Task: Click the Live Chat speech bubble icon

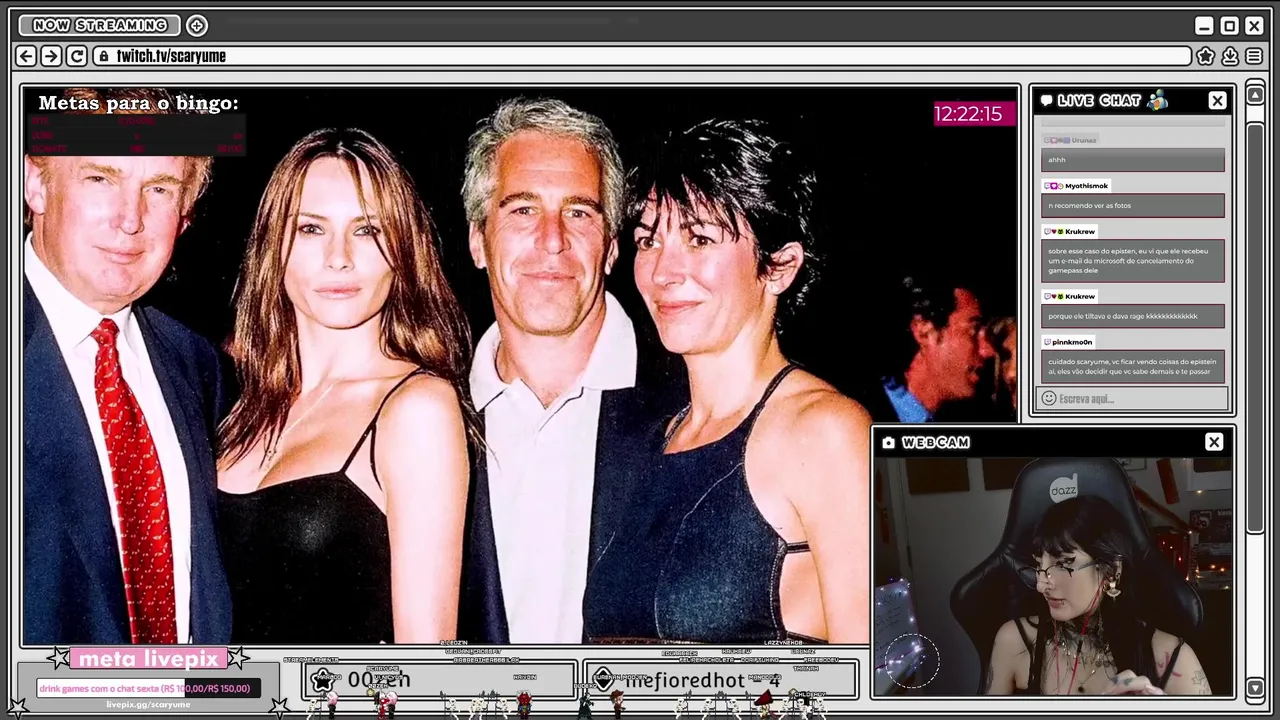Action: (x=1046, y=100)
